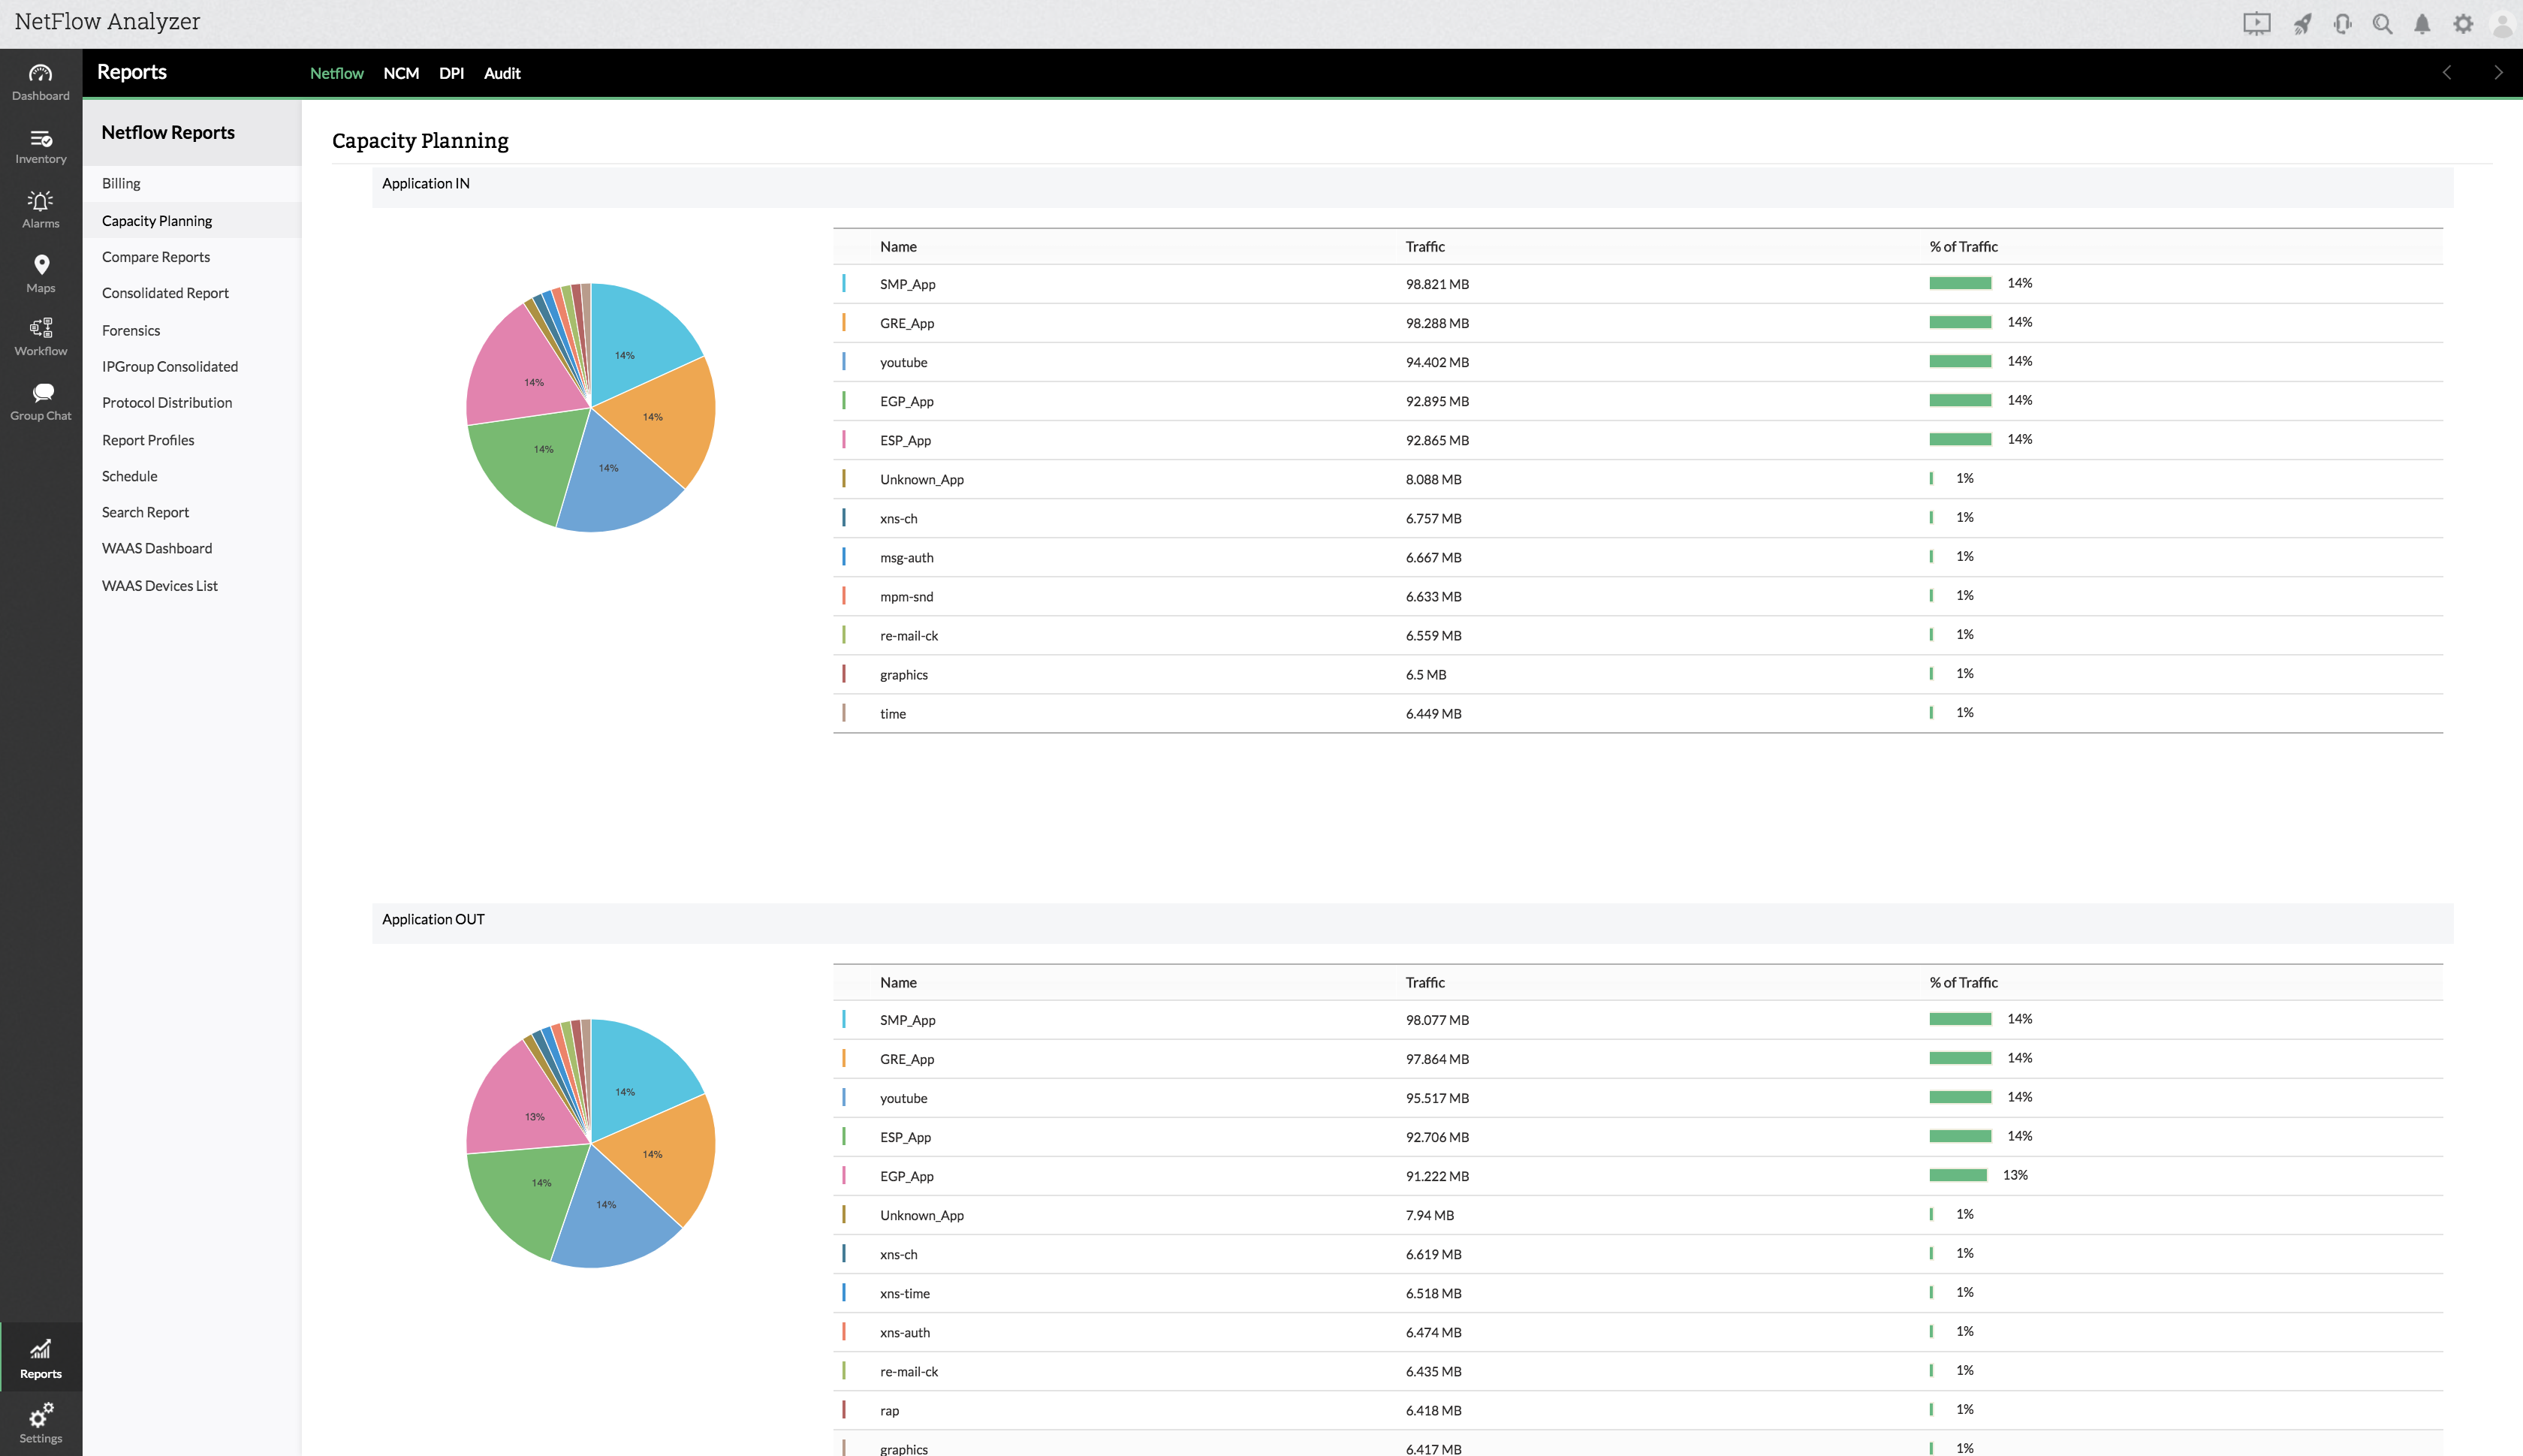This screenshot has width=2523, height=1456.
Task: Click the SMP_App row in Application IN table
Action: pos(907,284)
